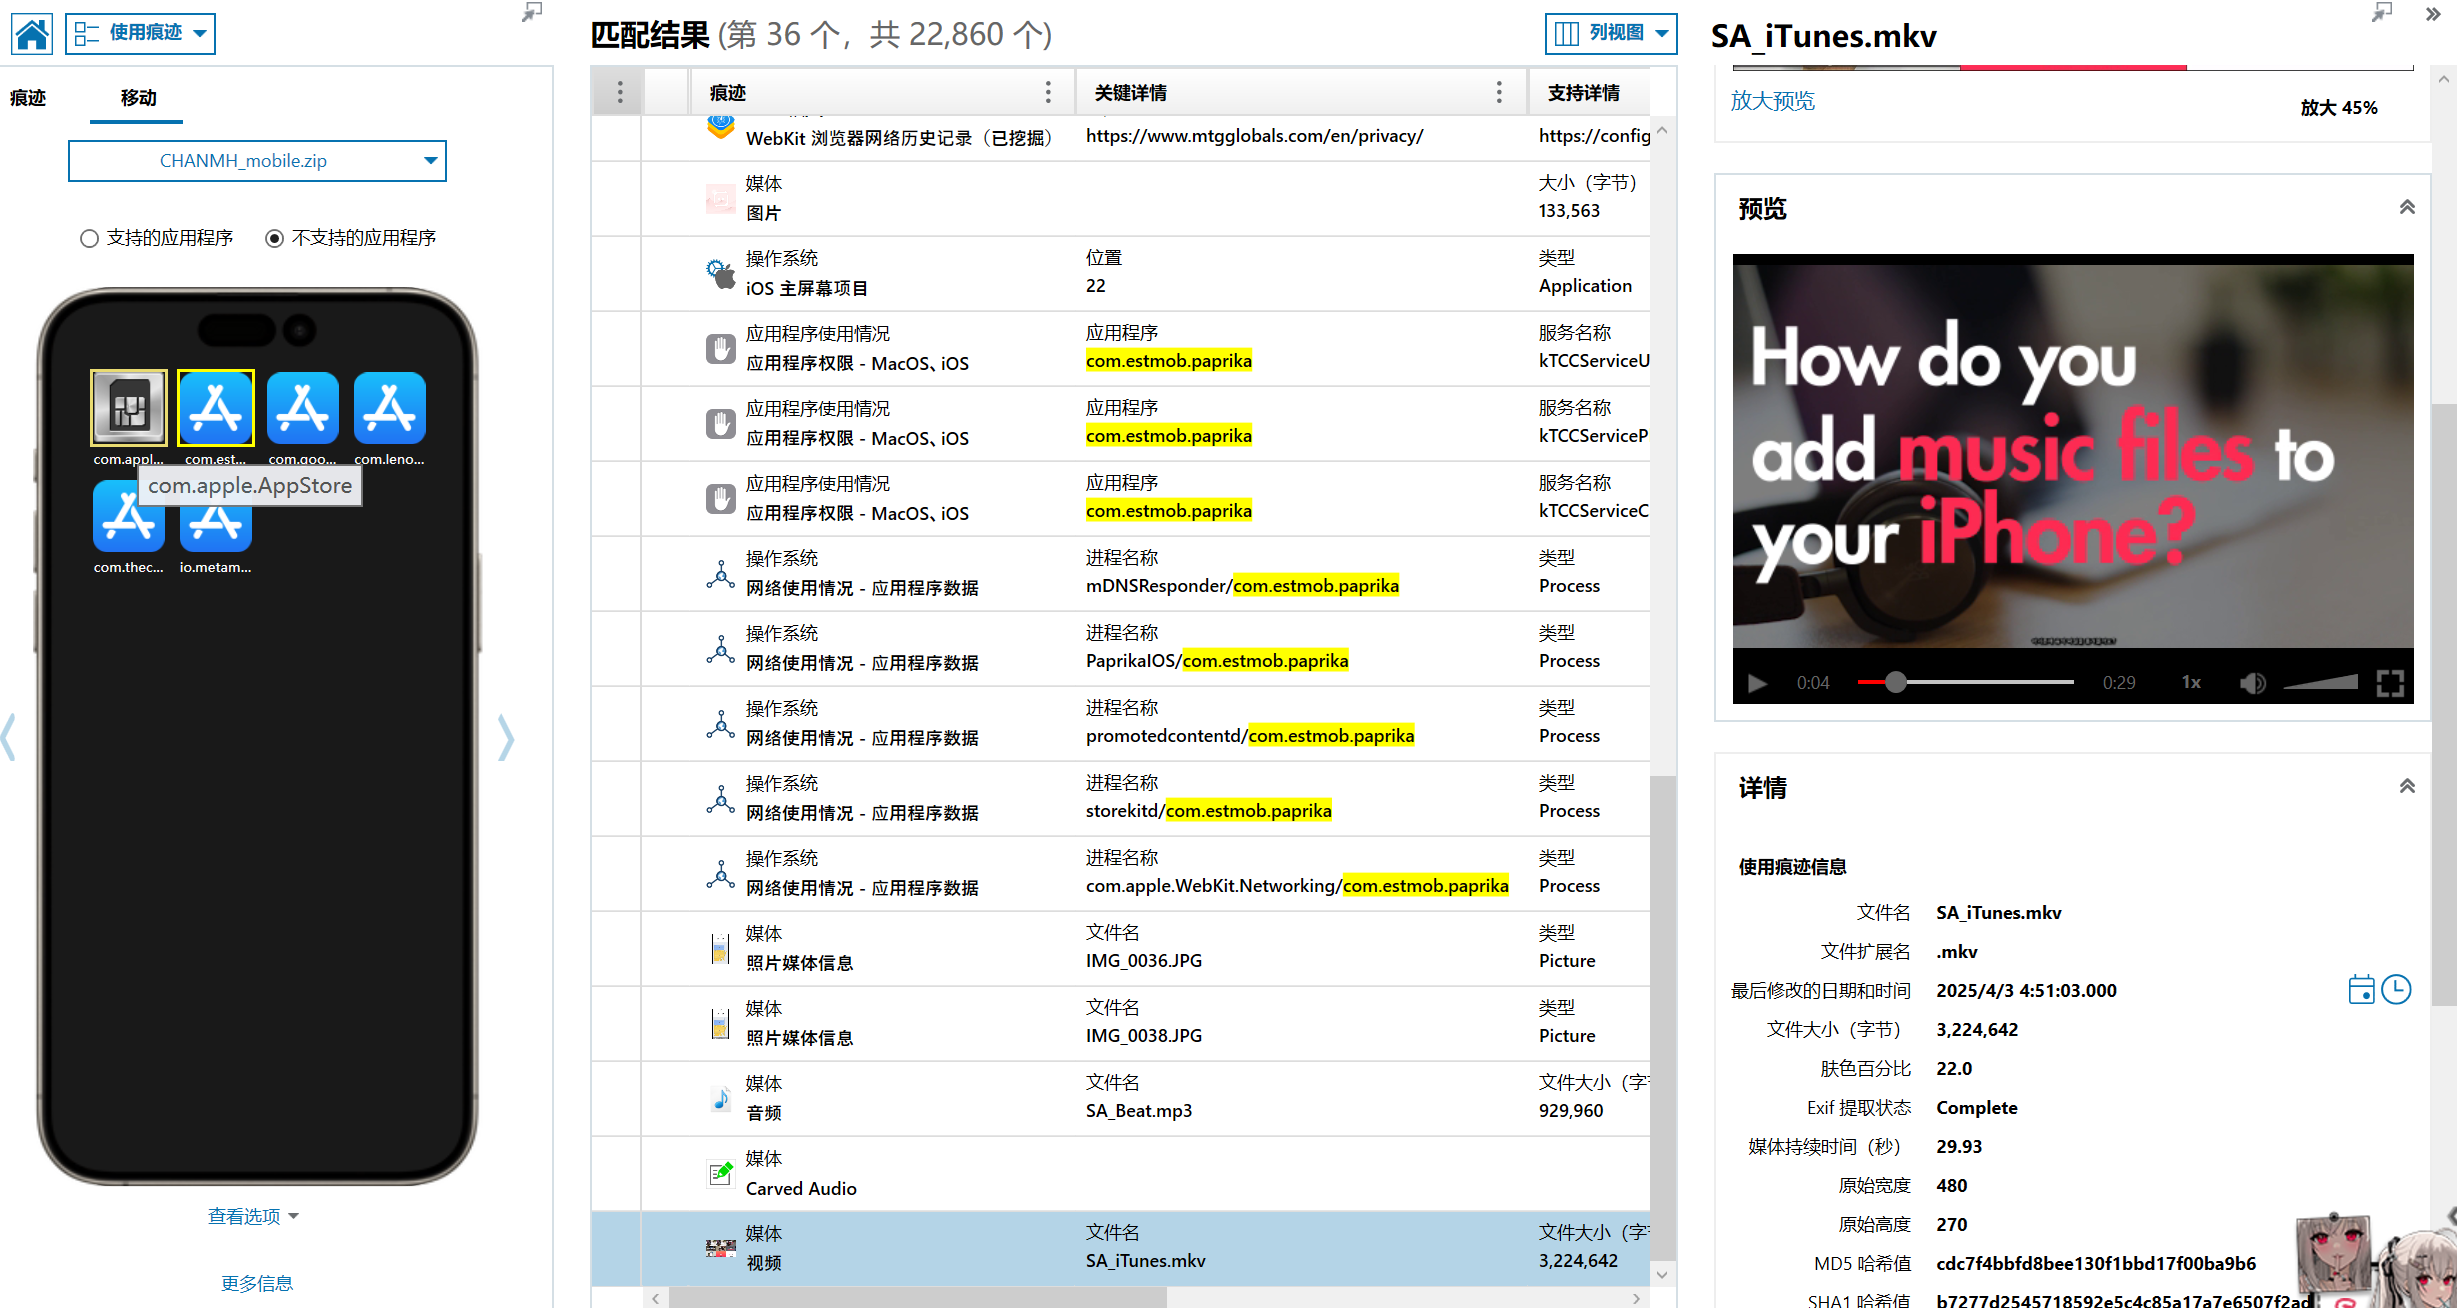Select the supported applications radio button
The width and height of the screenshot is (2457, 1308).
89,238
